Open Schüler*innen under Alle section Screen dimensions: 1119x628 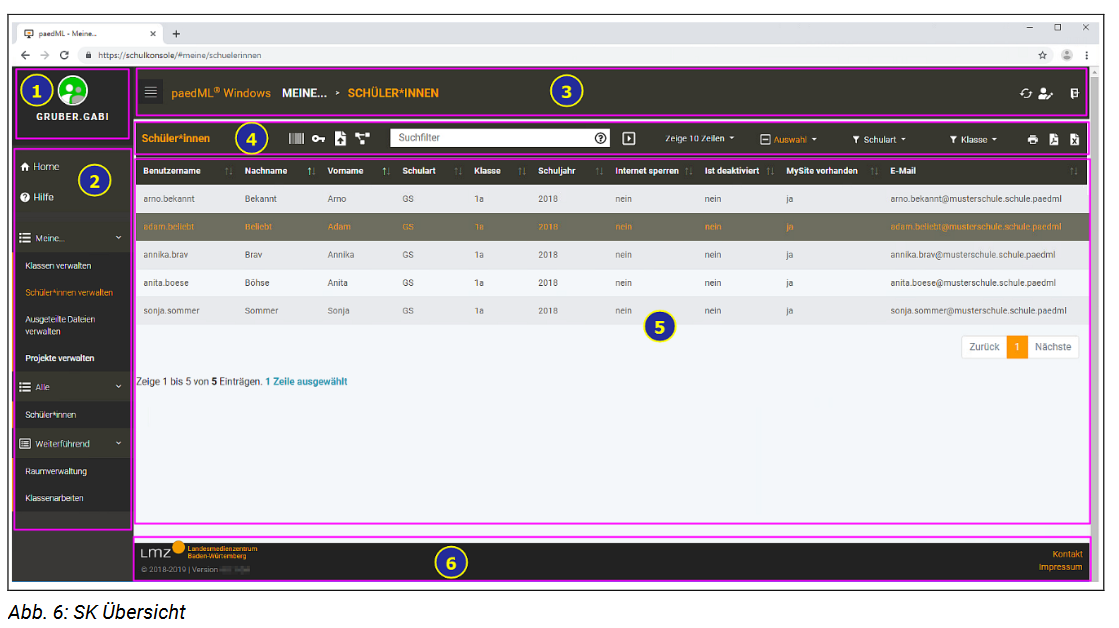coord(51,415)
